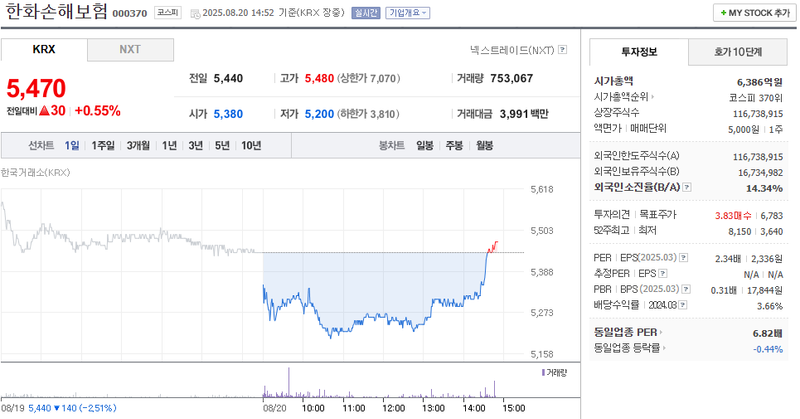
Task: Click 외국인보유주식수(B) 16,734,982 value
Action: pos(760,173)
